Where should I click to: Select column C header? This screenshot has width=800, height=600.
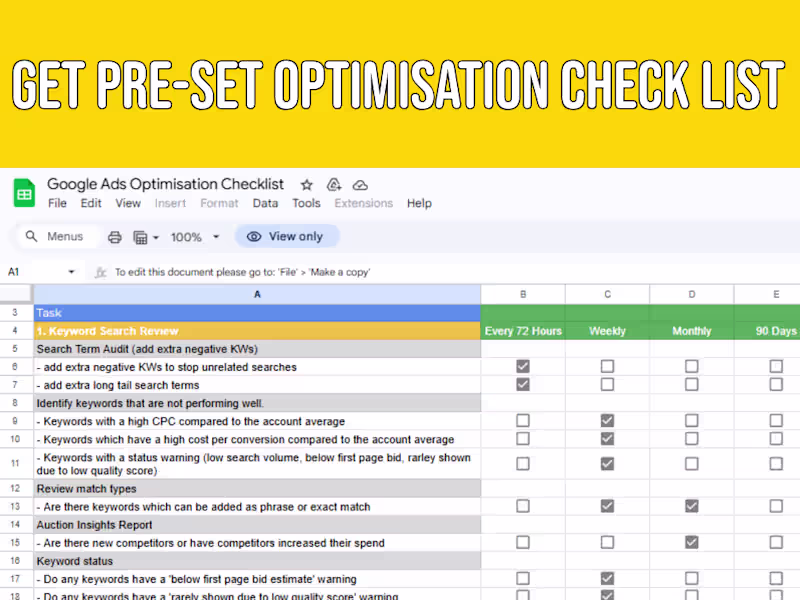(x=607, y=294)
